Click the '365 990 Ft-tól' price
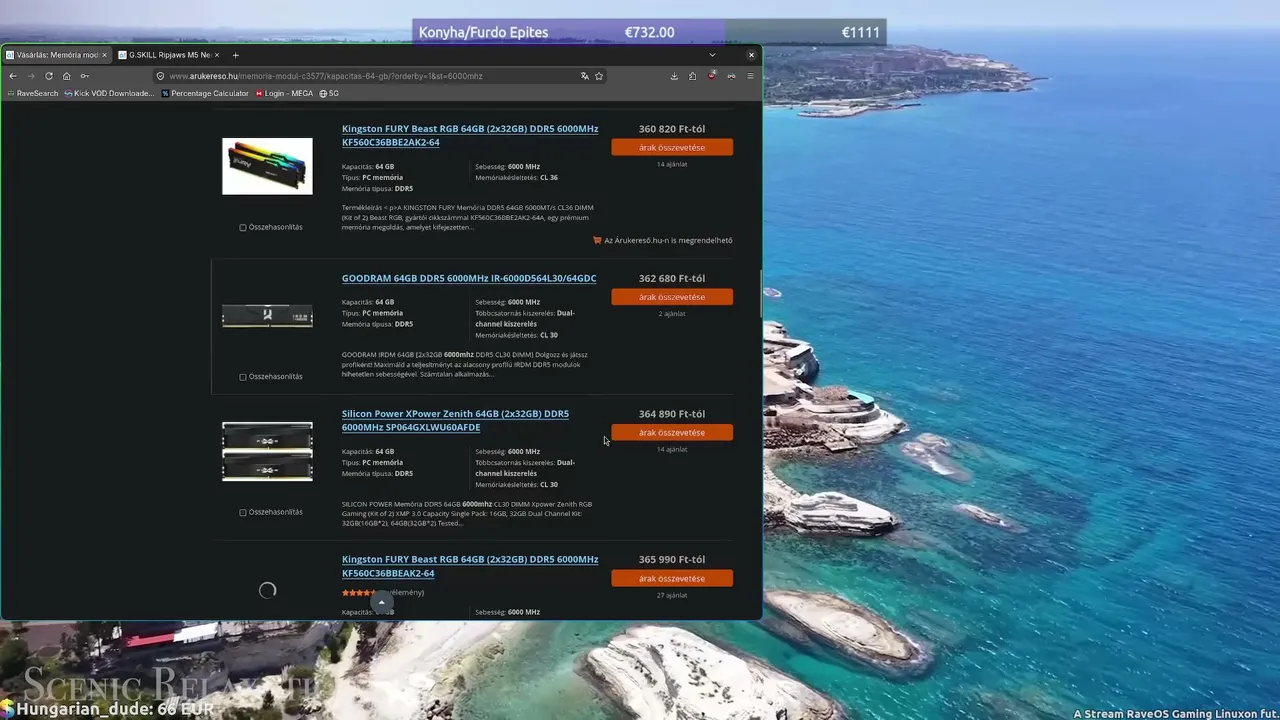 (672, 560)
